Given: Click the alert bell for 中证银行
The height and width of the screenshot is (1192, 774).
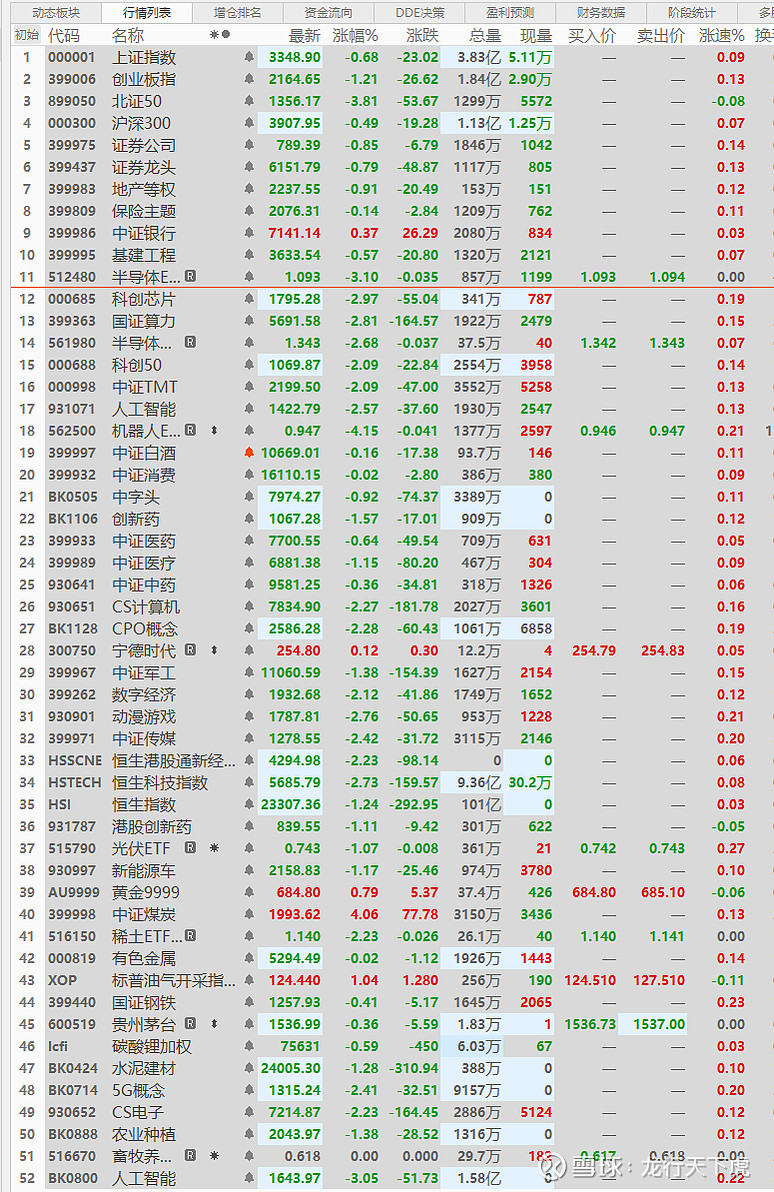Looking at the screenshot, I should tap(249, 233).
